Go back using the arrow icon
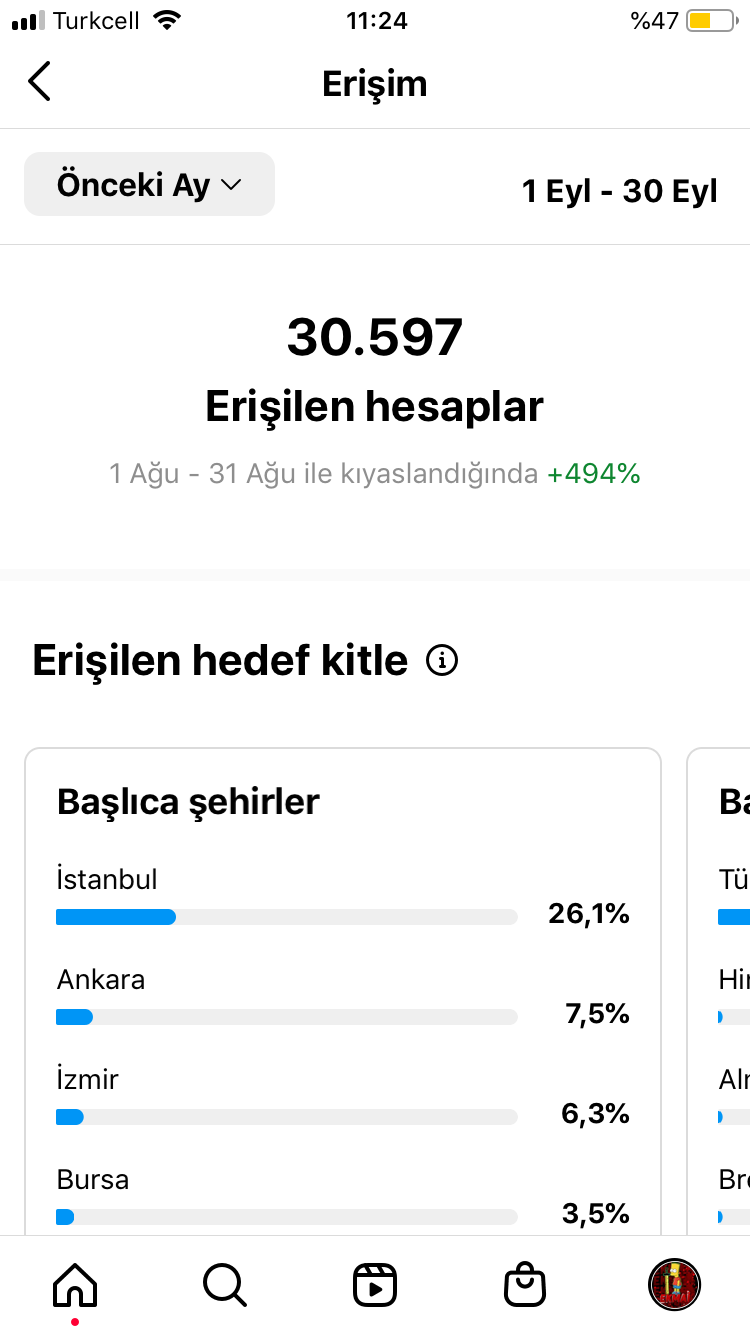This screenshot has width=750, height=1334. point(39,82)
